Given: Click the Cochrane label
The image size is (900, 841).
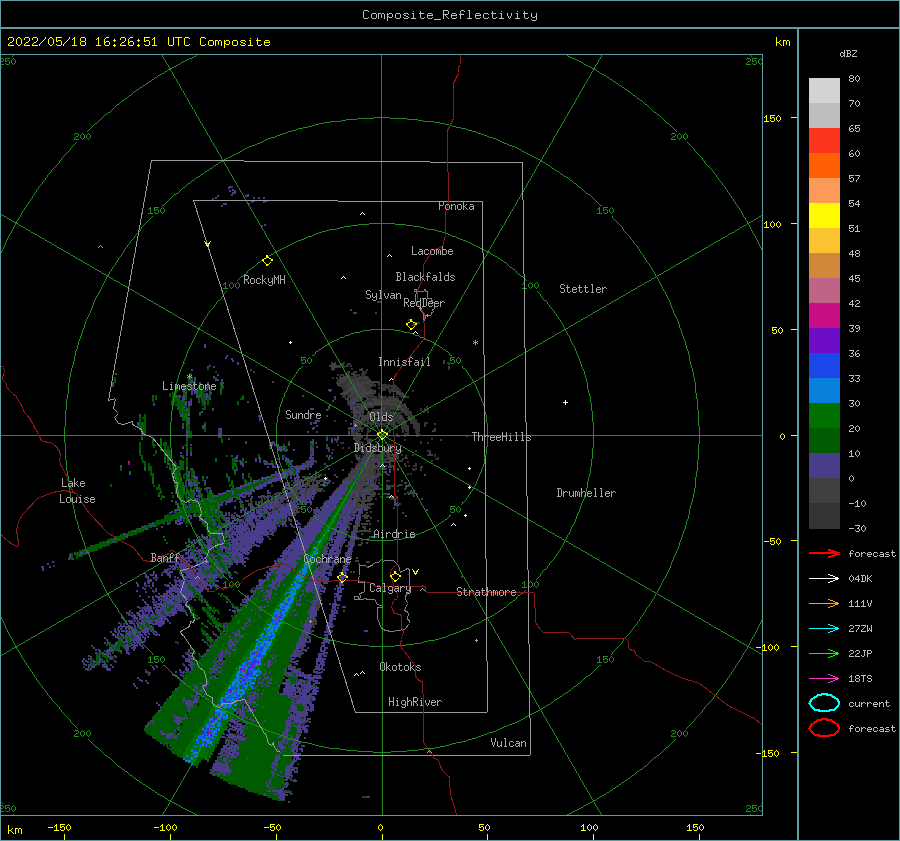Looking at the screenshot, I should (327, 559).
